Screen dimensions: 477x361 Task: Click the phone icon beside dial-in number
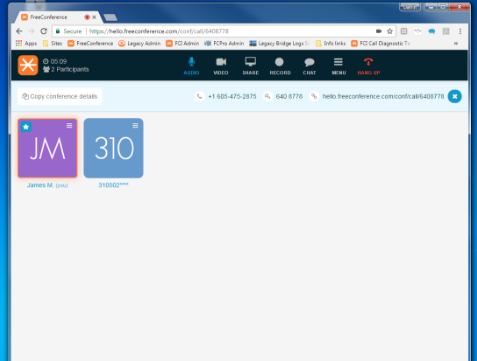(x=199, y=96)
